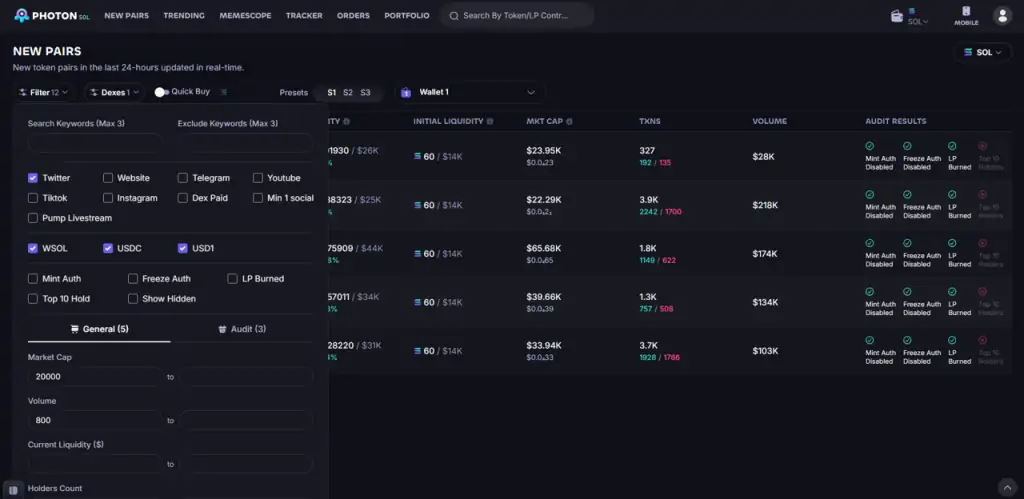Open the Trending page link

pos(183,16)
